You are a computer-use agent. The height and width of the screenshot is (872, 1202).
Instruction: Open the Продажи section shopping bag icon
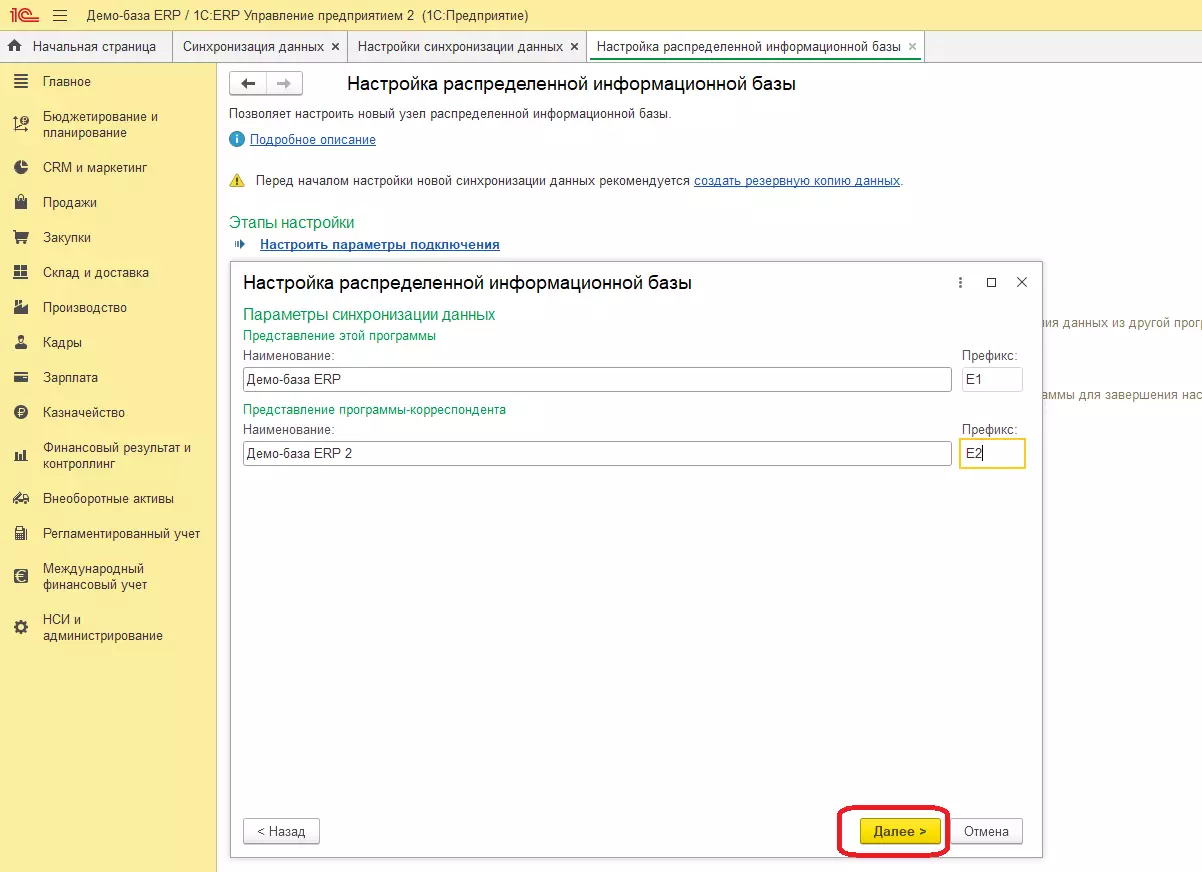pyautogui.click(x=20, y=203)
